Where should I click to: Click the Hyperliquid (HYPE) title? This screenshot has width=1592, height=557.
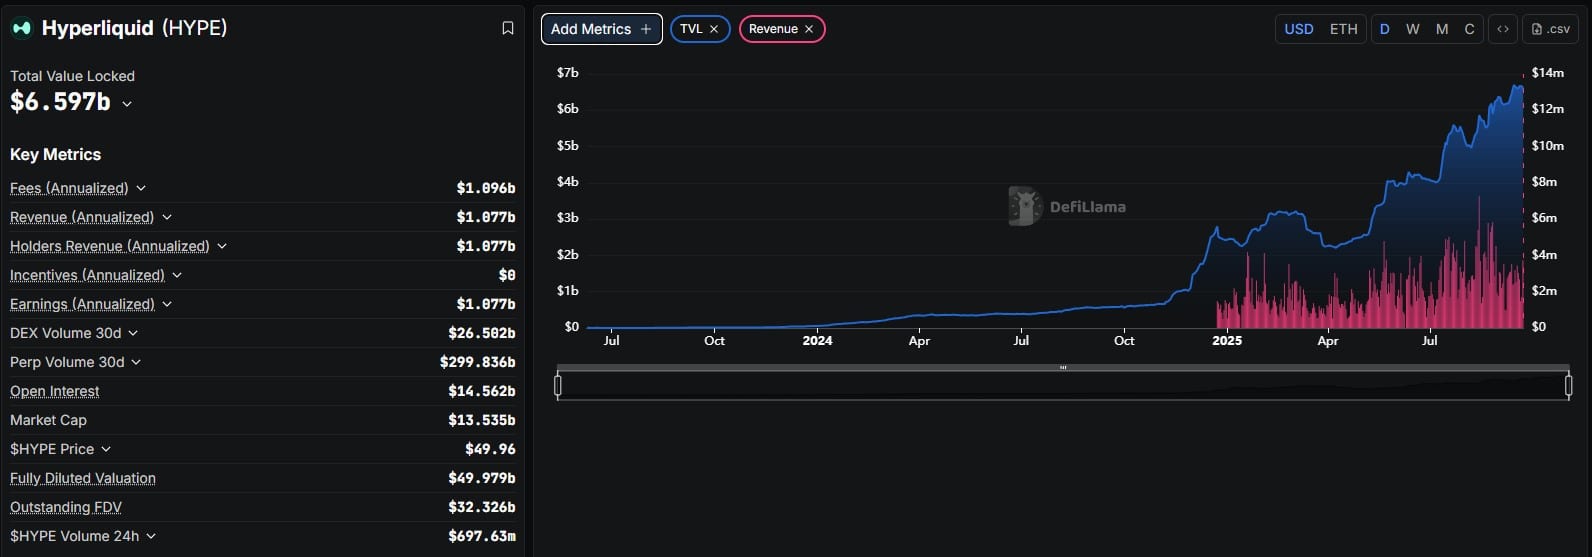[x=134, y=28]
